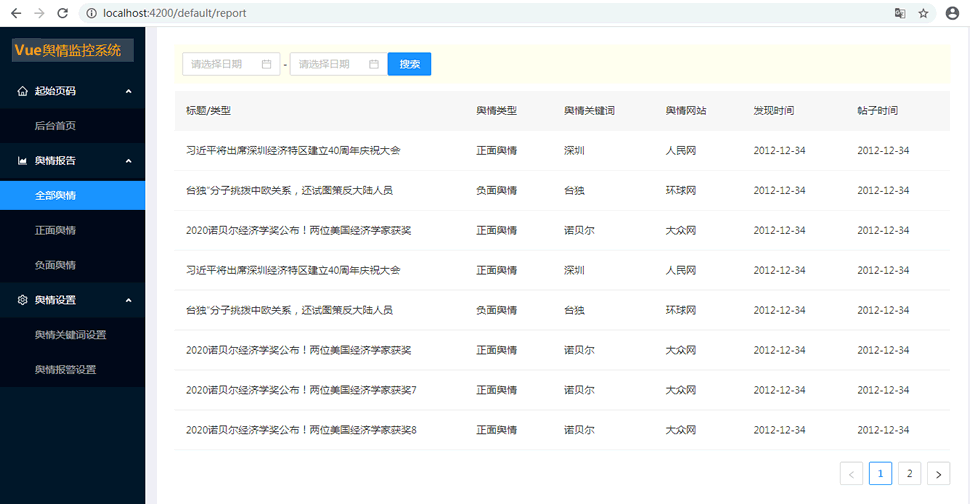The image size is (970, 504).
Task: Collapse the 舆情设置 menu chevron
Action: pyautogui.click(x=129, y=300)
